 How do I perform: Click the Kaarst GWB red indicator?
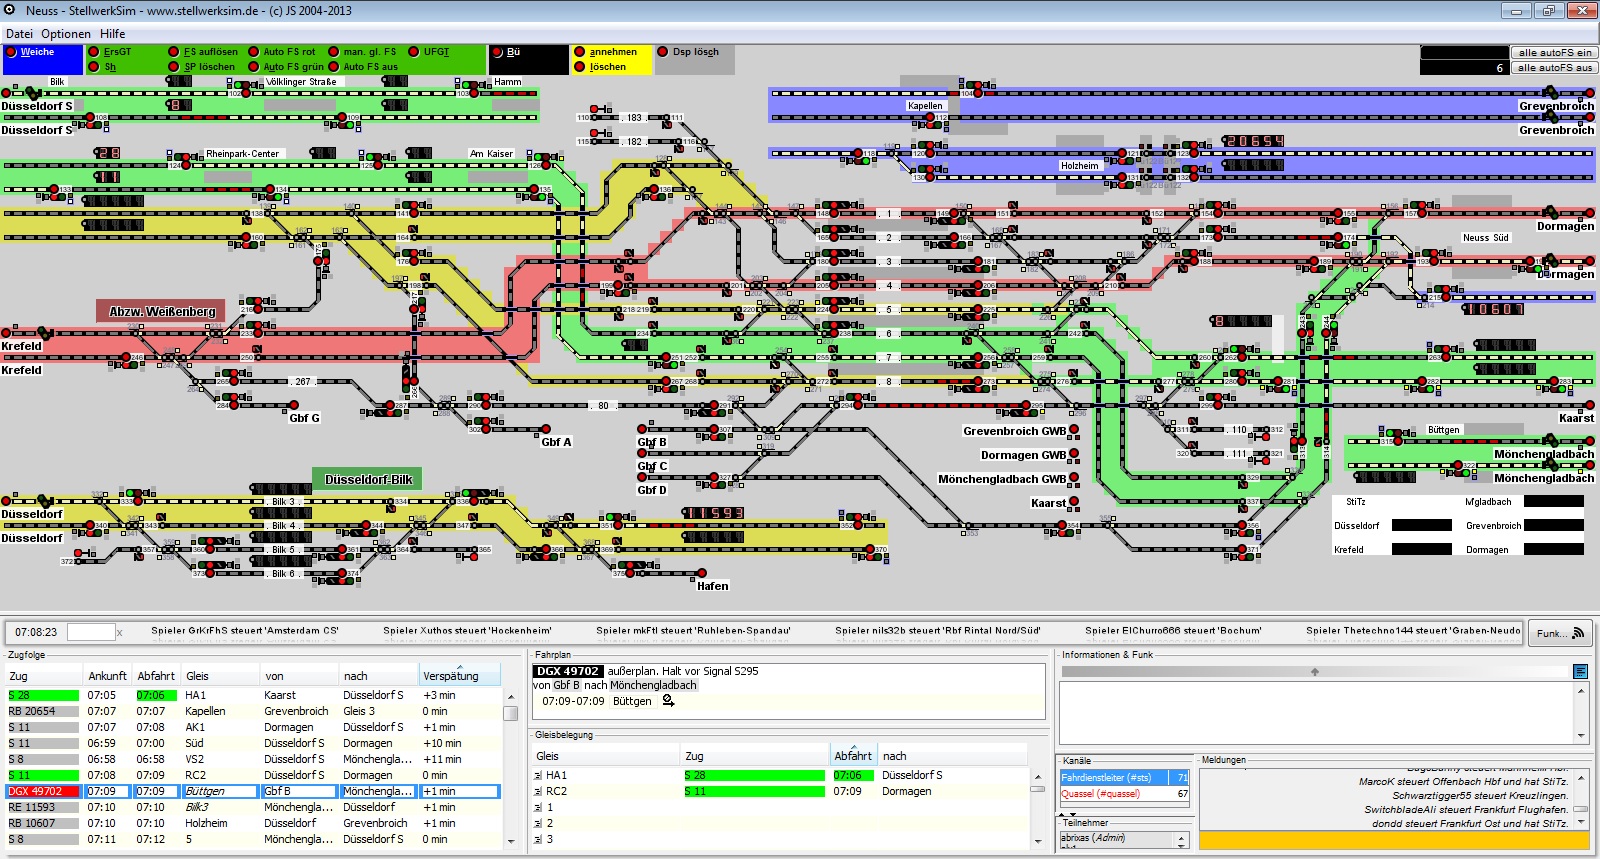1074,502
